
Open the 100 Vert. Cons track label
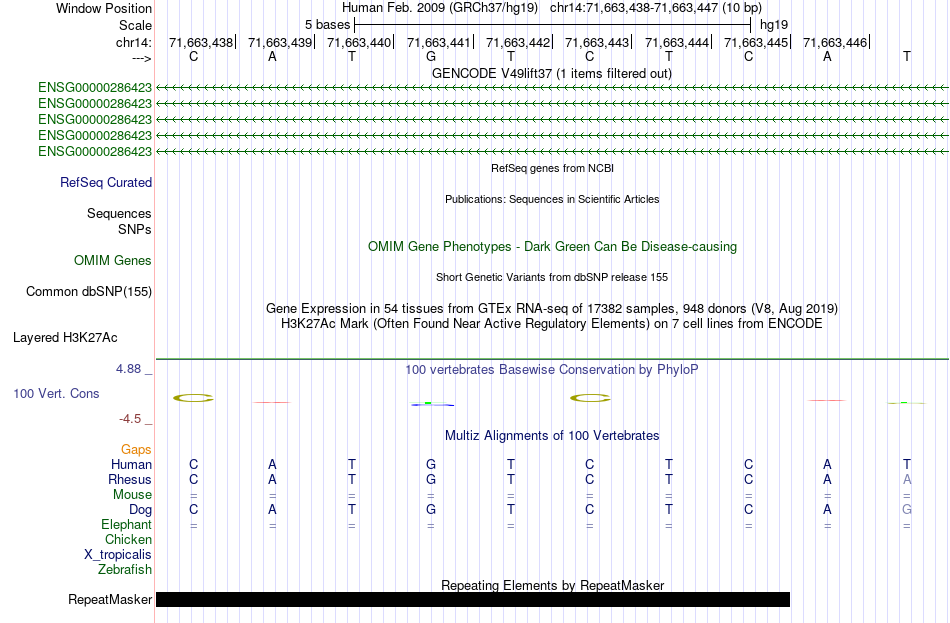[56, 394]
